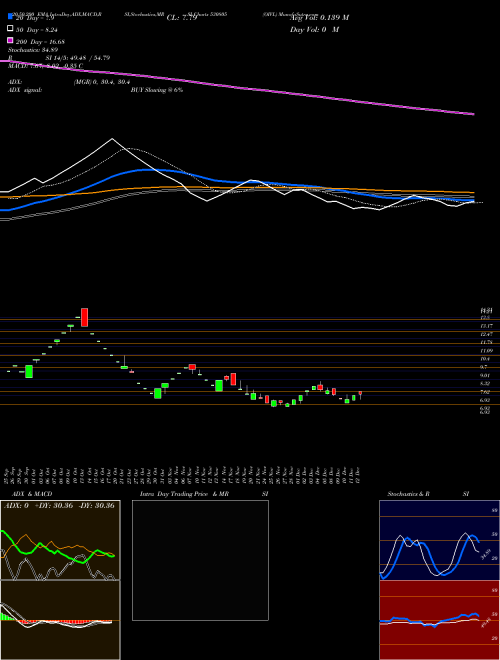Click the peak of the white moving average line
This screenshot has height=660, width=500.
pos(112,138)
